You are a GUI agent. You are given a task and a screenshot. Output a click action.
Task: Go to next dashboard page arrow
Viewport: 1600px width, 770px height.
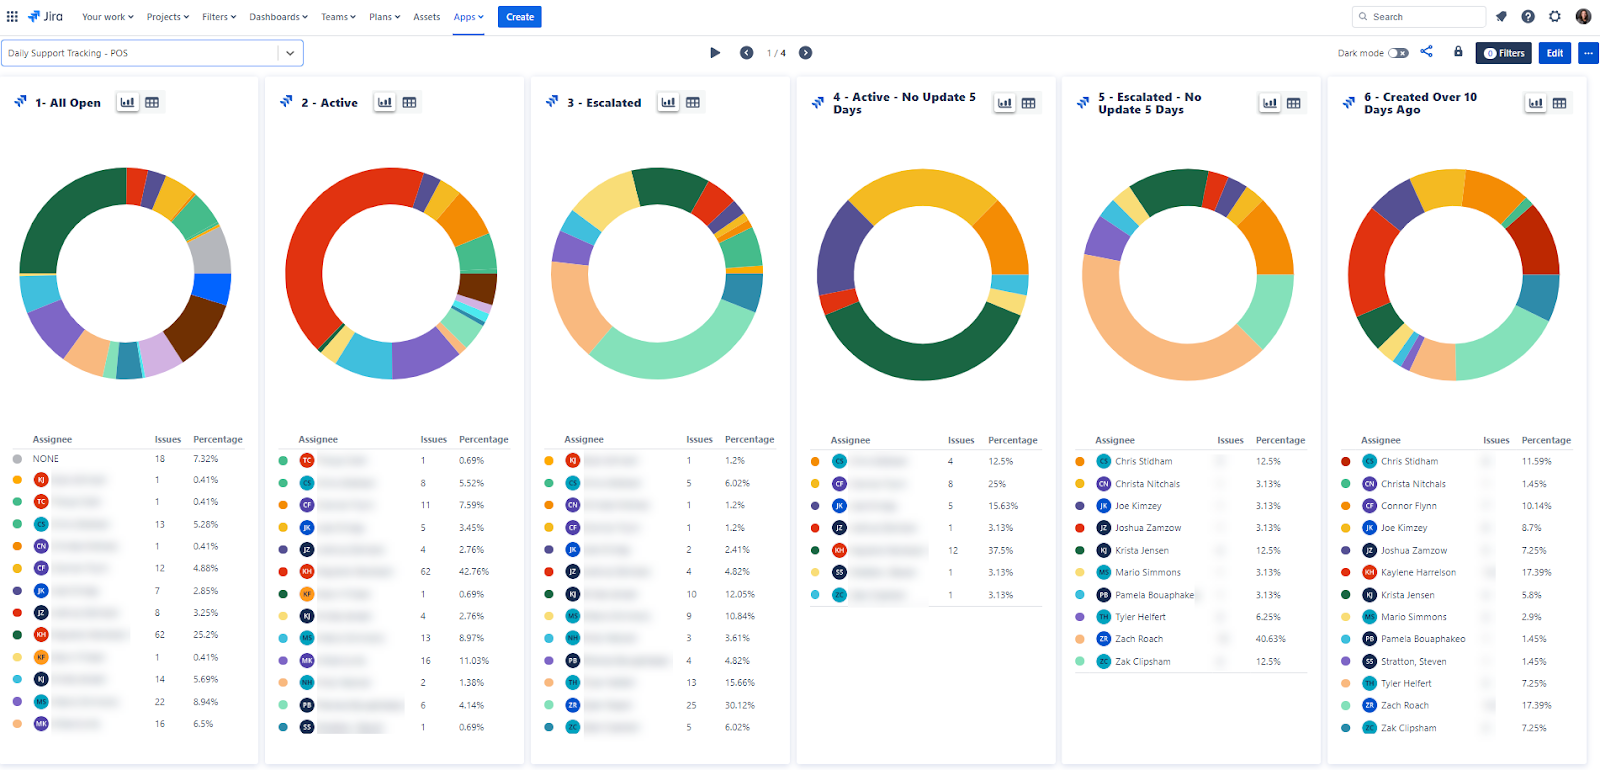pos(805,53)
